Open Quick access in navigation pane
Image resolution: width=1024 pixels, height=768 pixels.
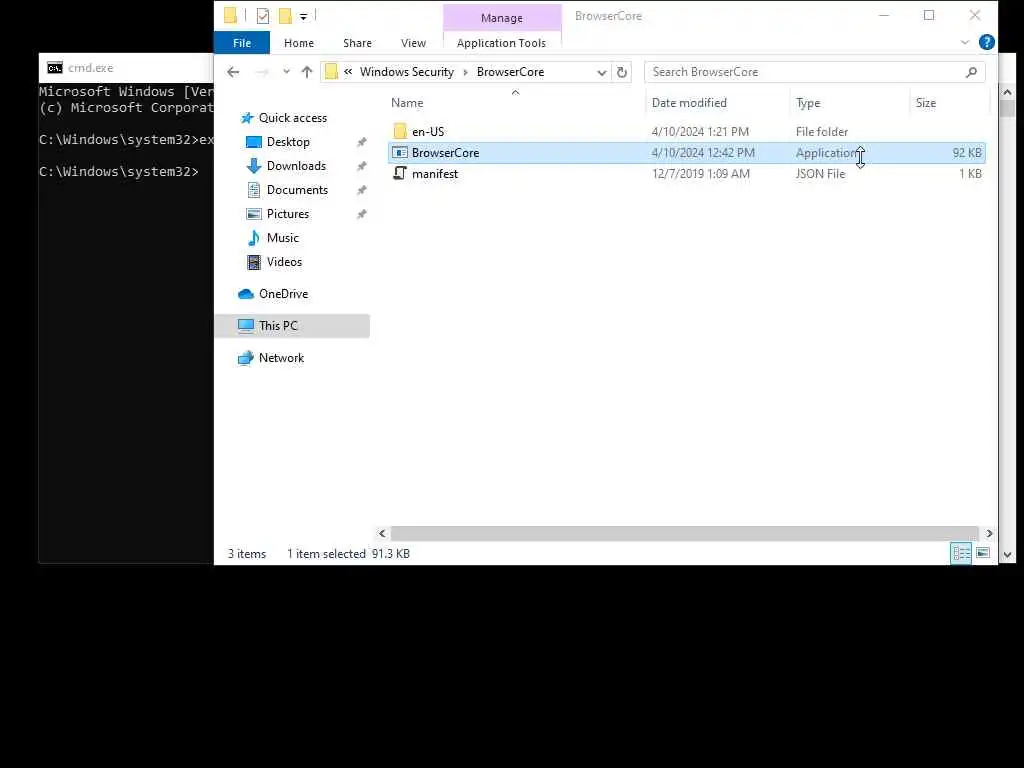293,118
